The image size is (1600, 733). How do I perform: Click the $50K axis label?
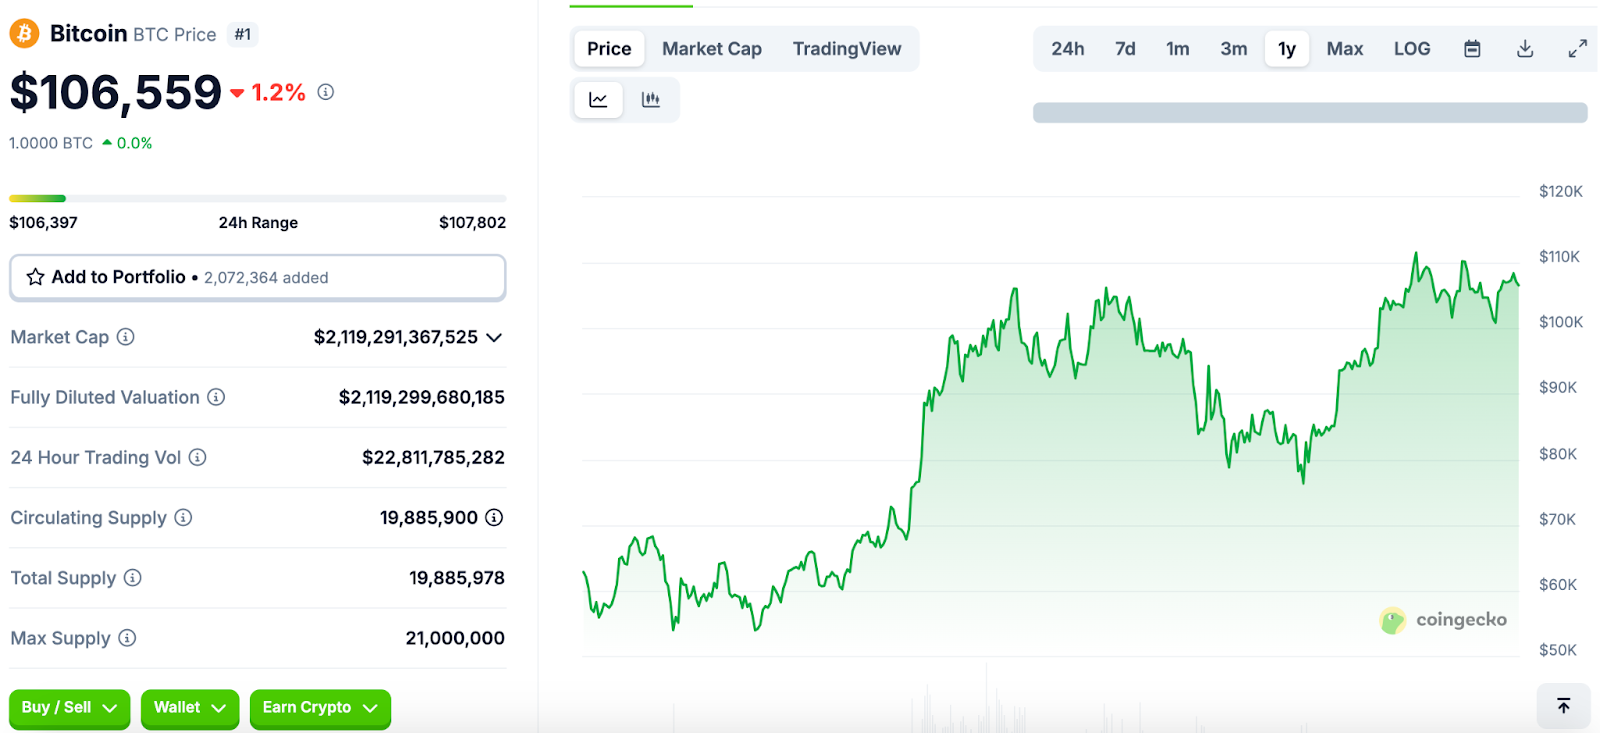point(1558,650)
